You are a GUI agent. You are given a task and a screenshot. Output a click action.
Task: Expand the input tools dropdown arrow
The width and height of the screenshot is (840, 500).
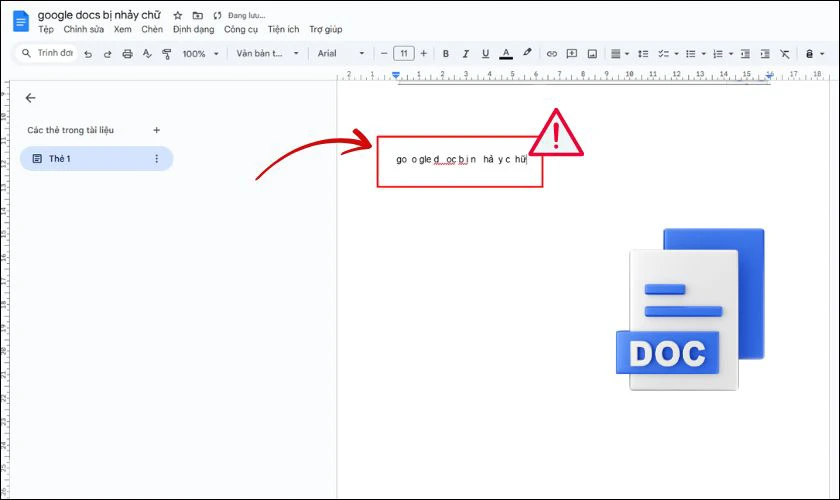click(x=822, y=54)
